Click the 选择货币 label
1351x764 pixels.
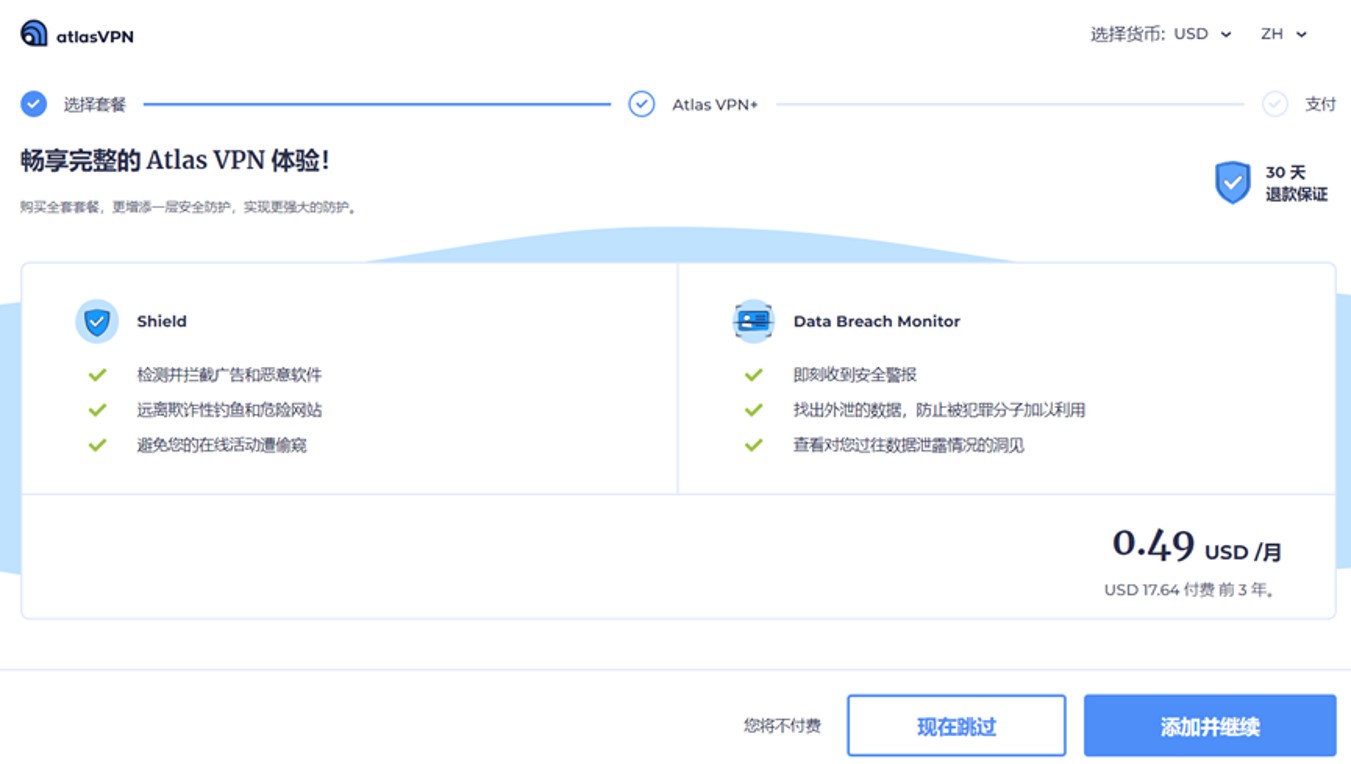(1127, 34)
